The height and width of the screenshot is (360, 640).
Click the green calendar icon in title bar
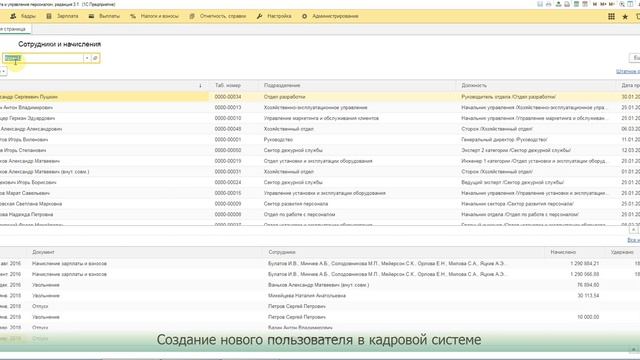(576, 4)
